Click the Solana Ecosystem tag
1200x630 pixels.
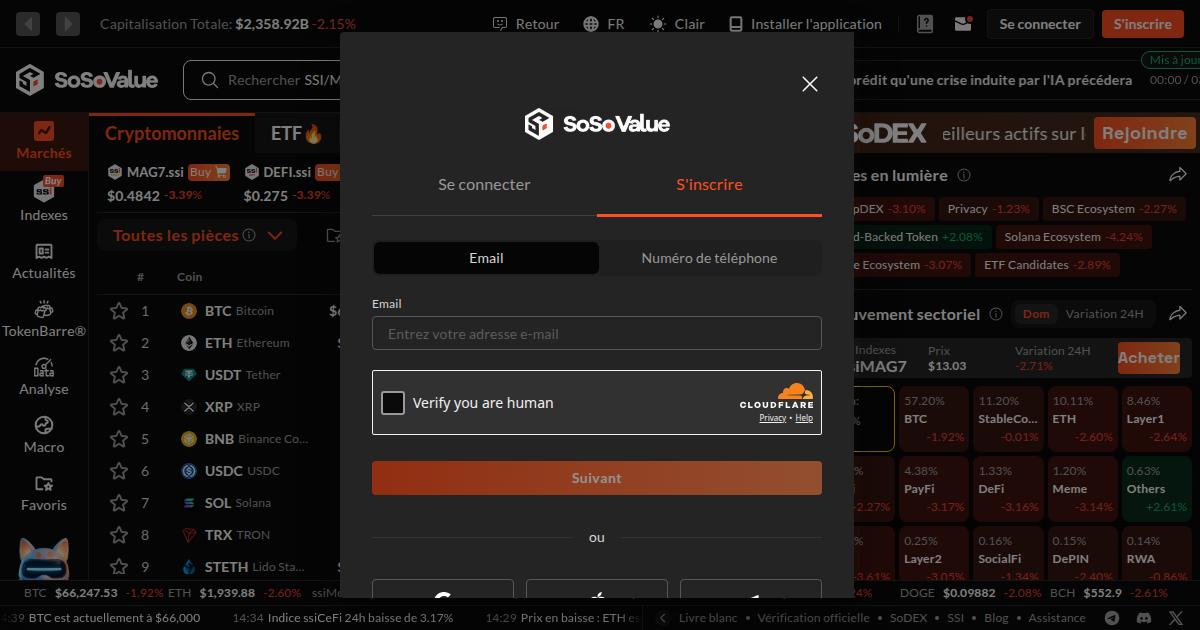coord(1074,237)
